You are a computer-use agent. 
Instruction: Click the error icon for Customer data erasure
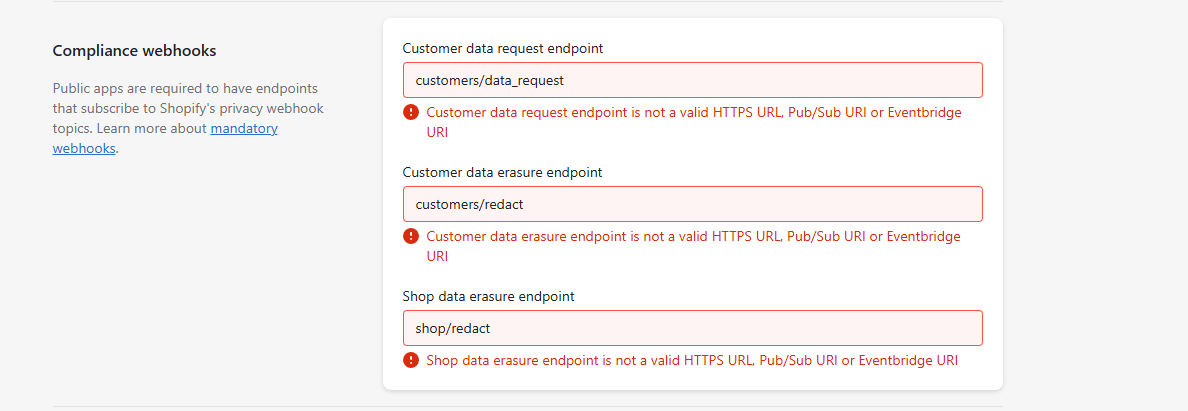click(411, 236)
